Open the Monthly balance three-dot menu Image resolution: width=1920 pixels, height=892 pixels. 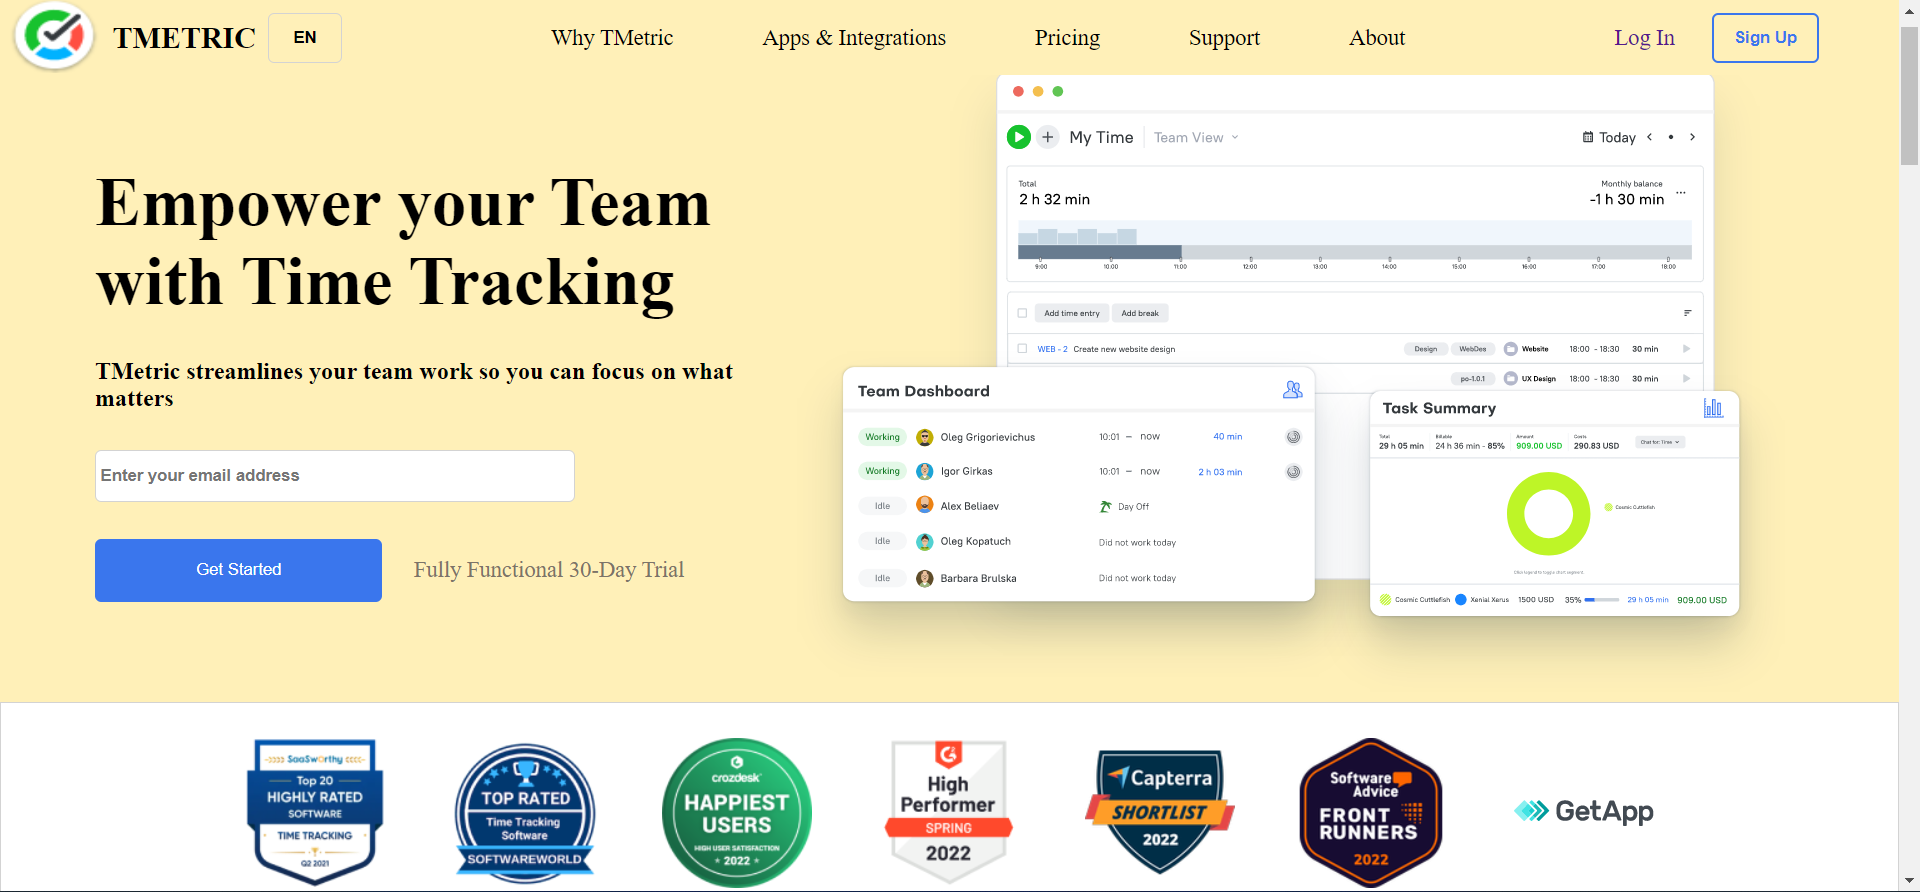click(1681, 193)
